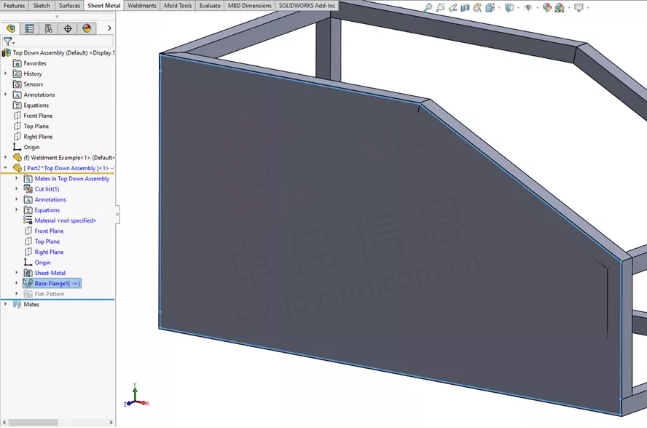The image size is (647, 428).
Task: Click Zoom to Area icon
Action: pyautogui.click(x=440, y=7)
